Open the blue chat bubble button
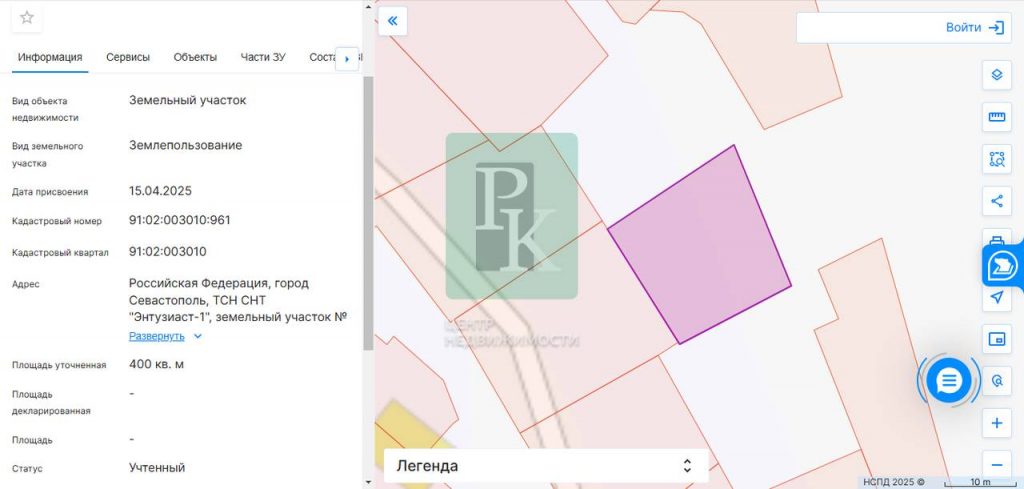The height and width of the screenshot is (489, 1024). [x=948, y=380]
